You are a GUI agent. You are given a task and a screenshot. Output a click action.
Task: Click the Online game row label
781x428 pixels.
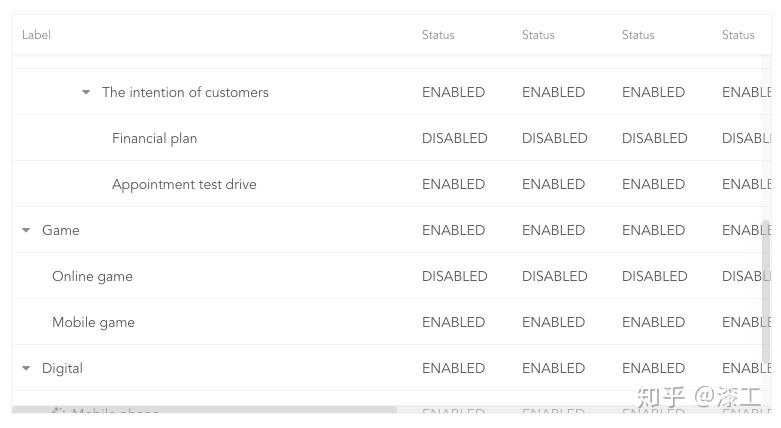[x=92, y=276]
